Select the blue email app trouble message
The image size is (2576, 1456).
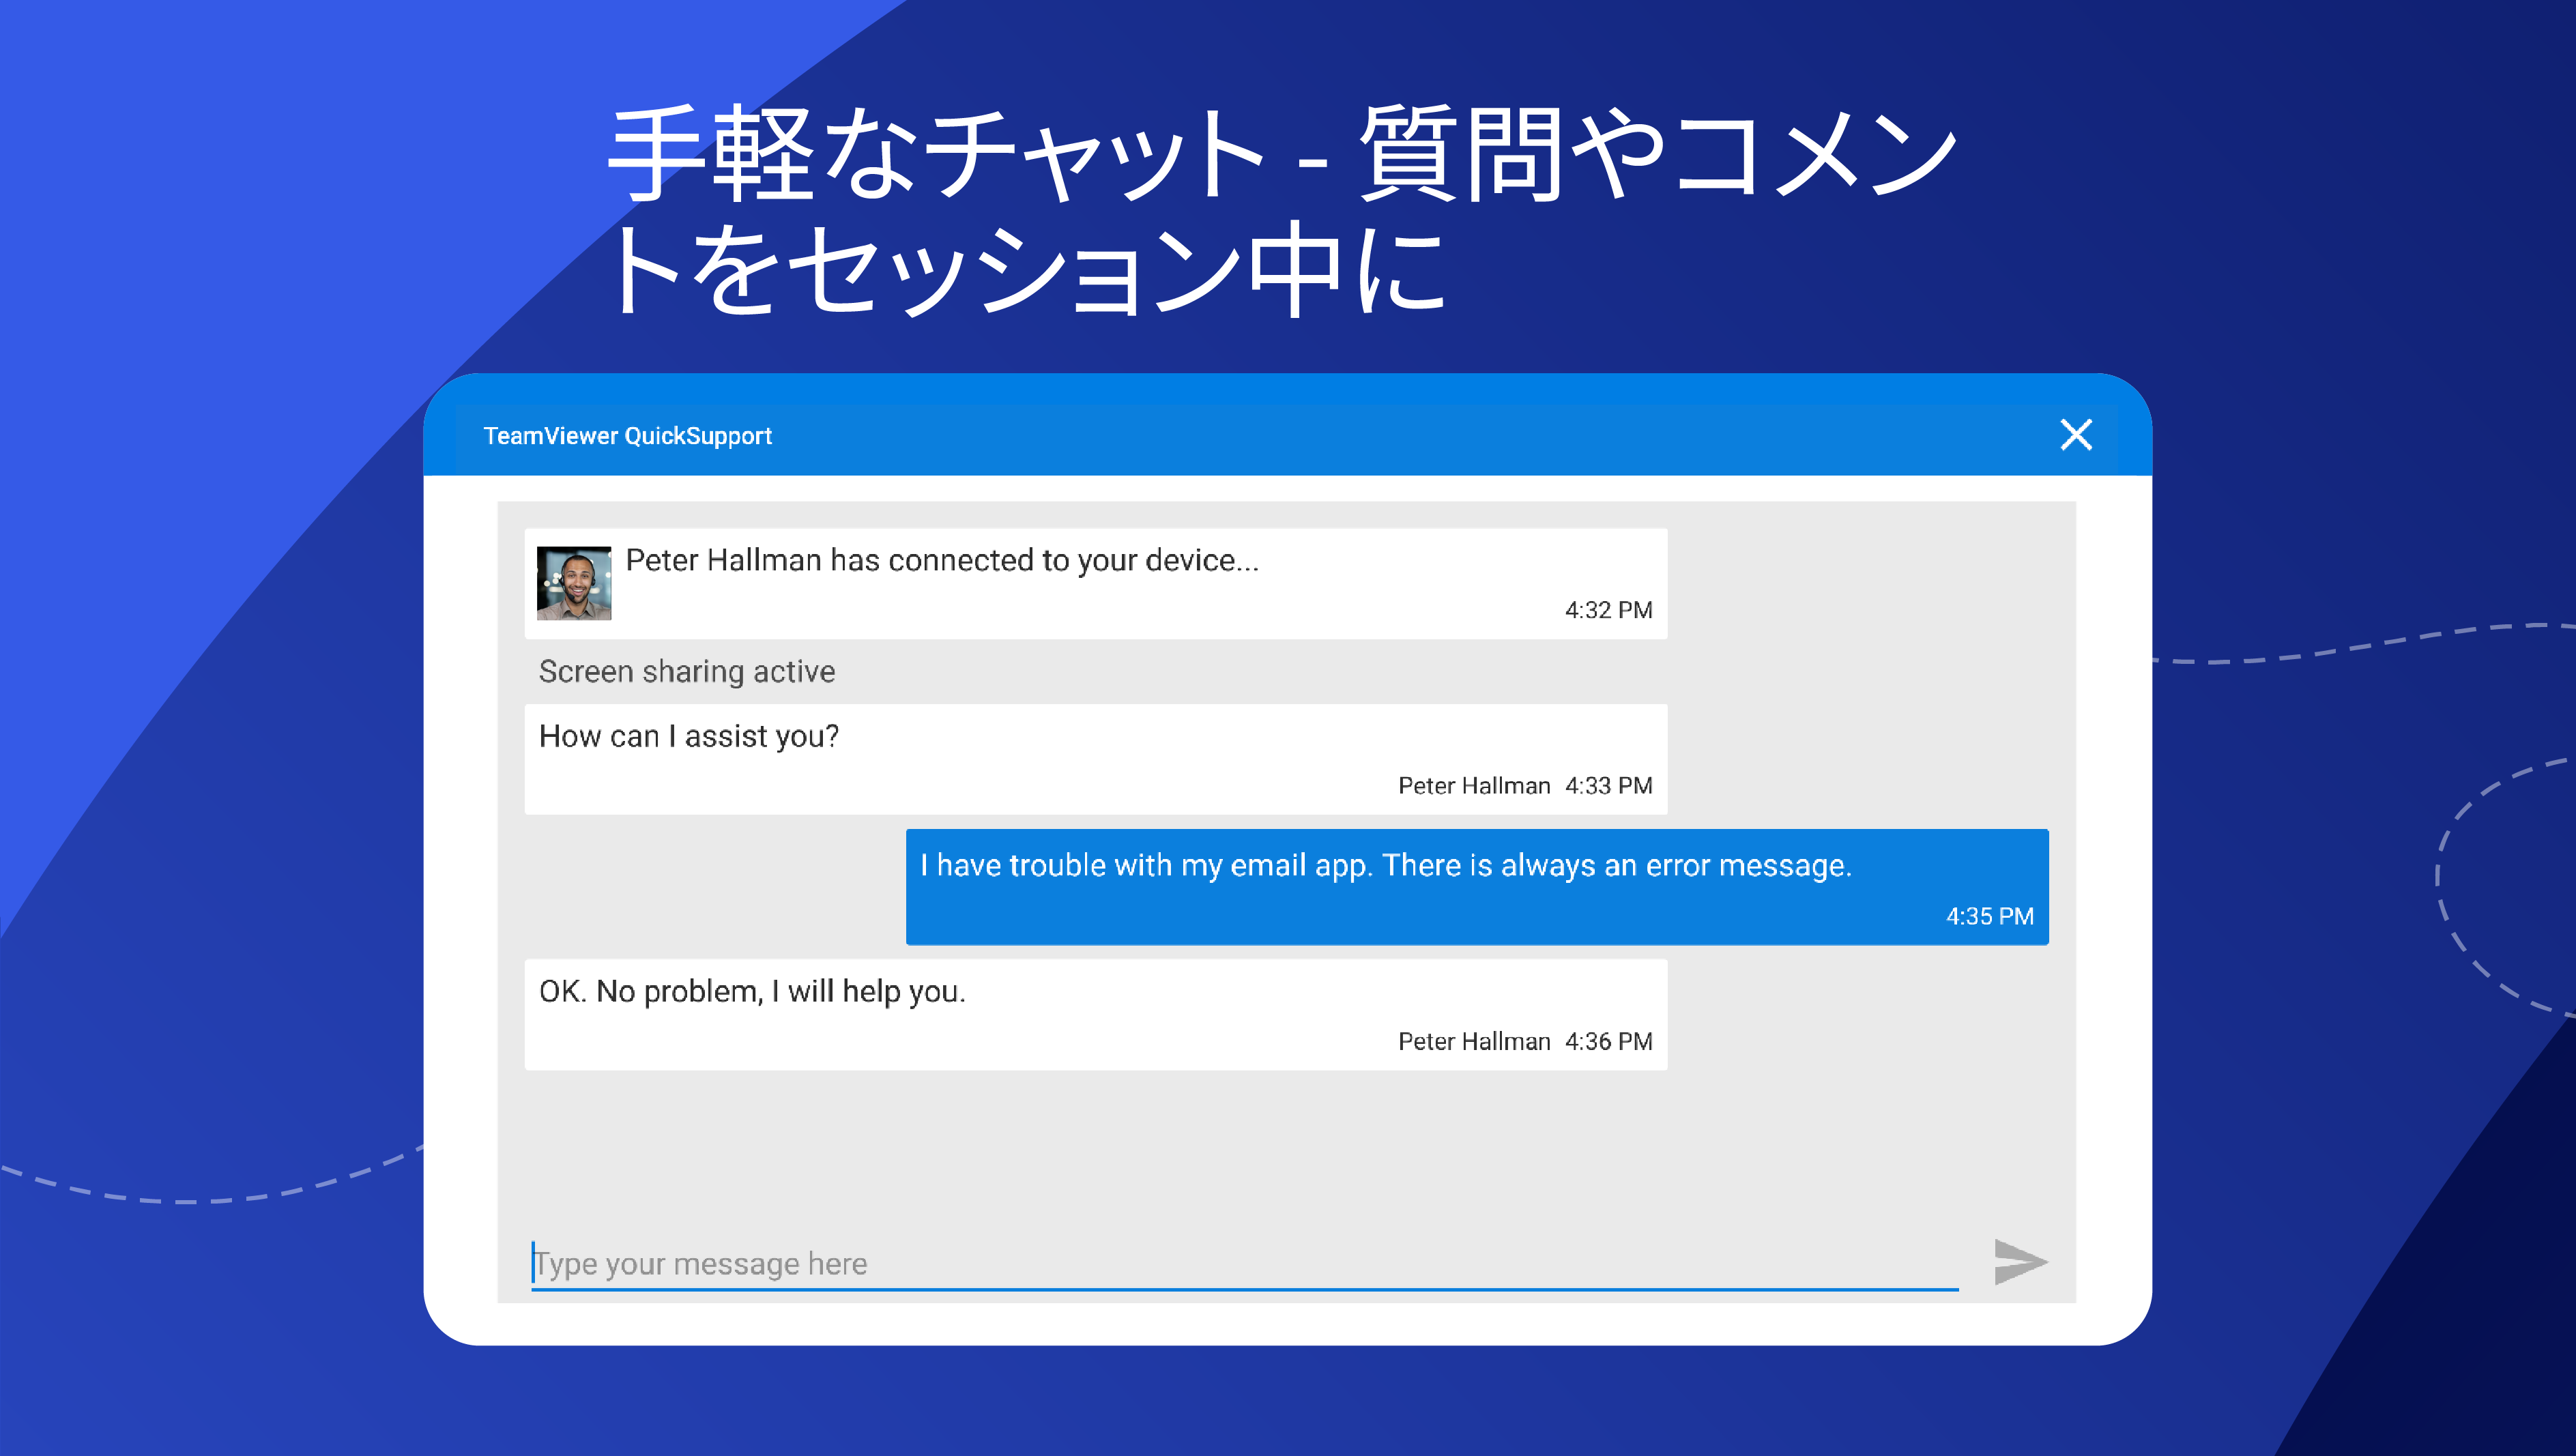coord(1477,887)
